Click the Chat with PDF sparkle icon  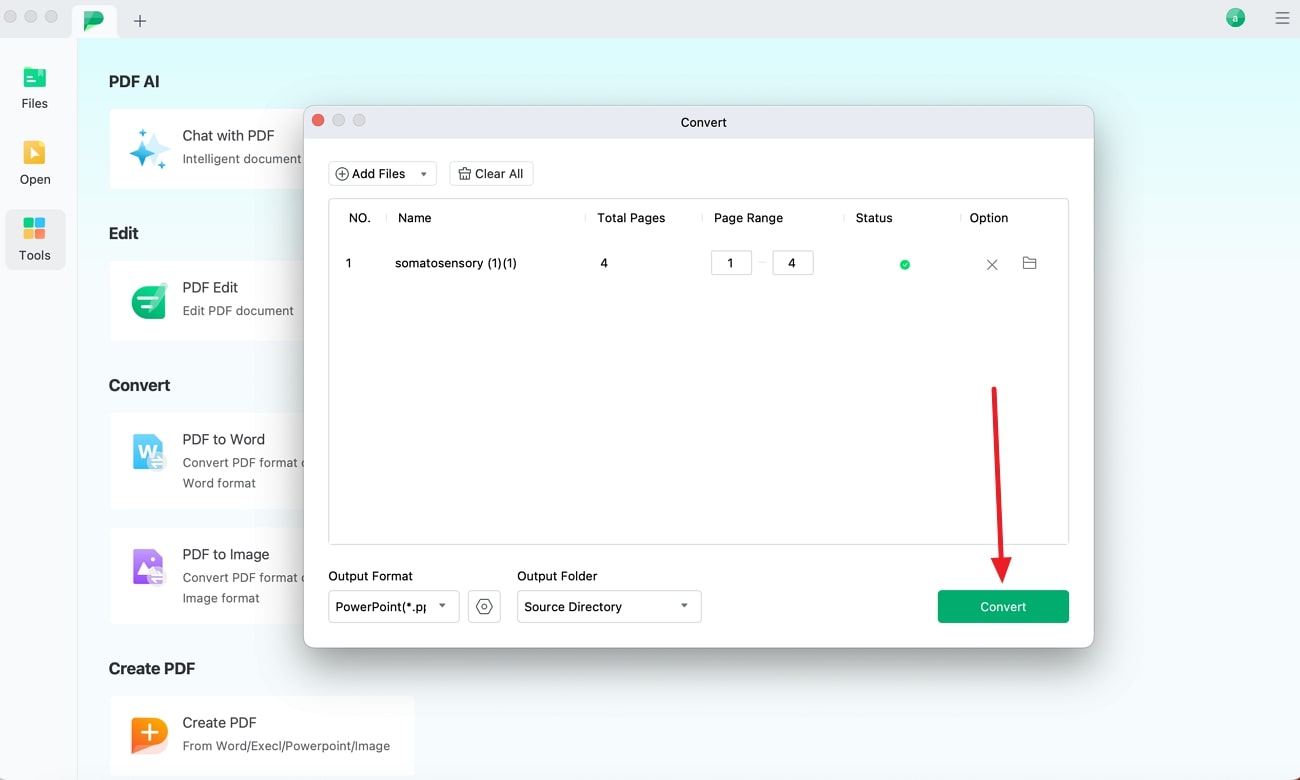(149, 148)
